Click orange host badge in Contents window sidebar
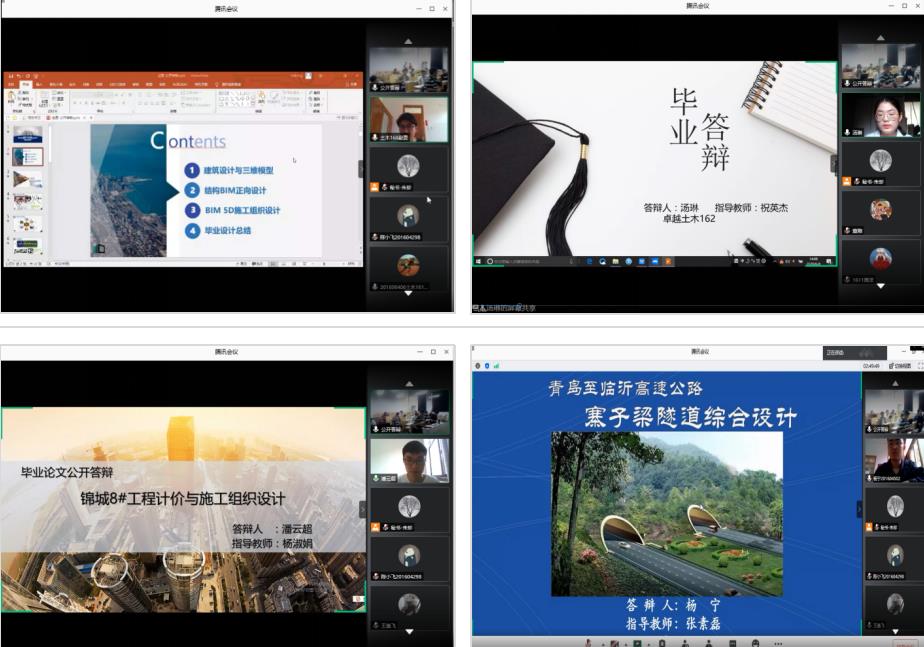Image resolution: width=924 pixels, height=647 pixels. (375, 187)
